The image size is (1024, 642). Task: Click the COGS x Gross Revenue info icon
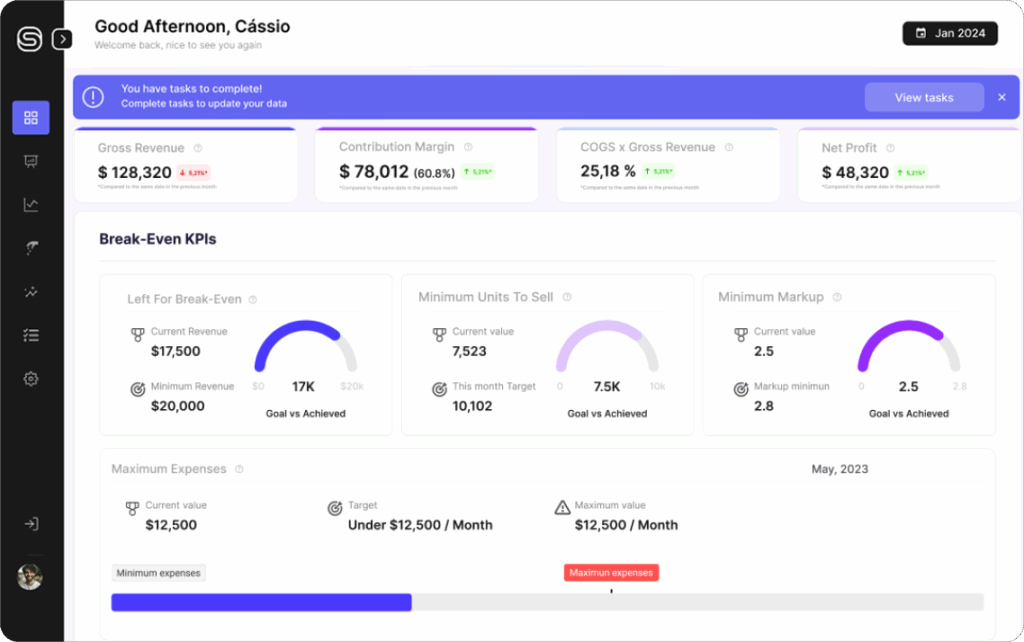729,148
